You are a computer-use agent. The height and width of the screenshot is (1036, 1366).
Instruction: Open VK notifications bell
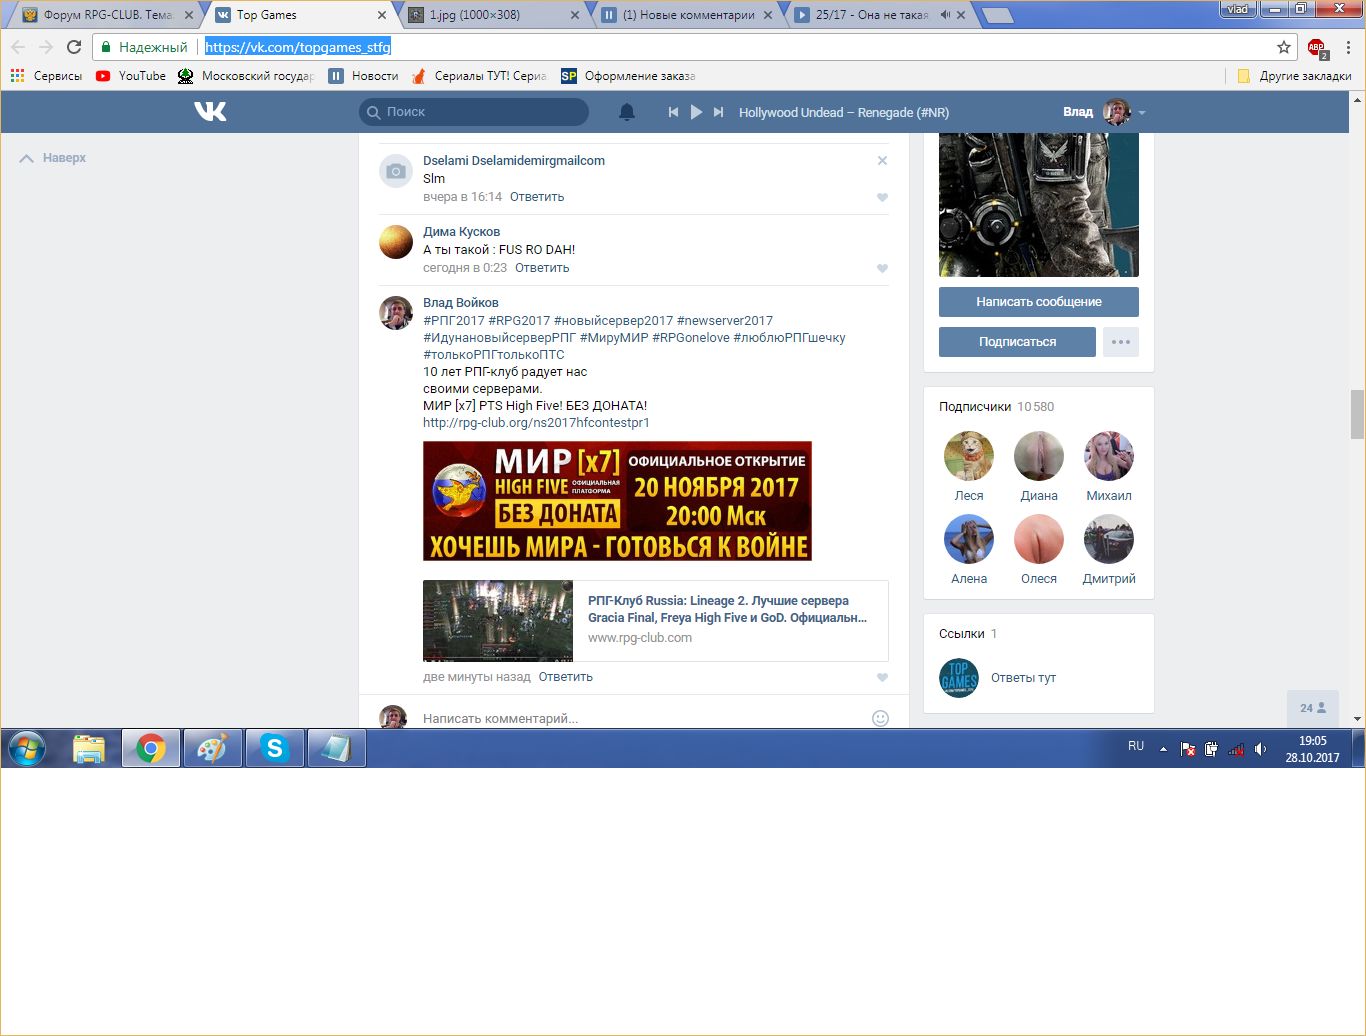(627, 112)
